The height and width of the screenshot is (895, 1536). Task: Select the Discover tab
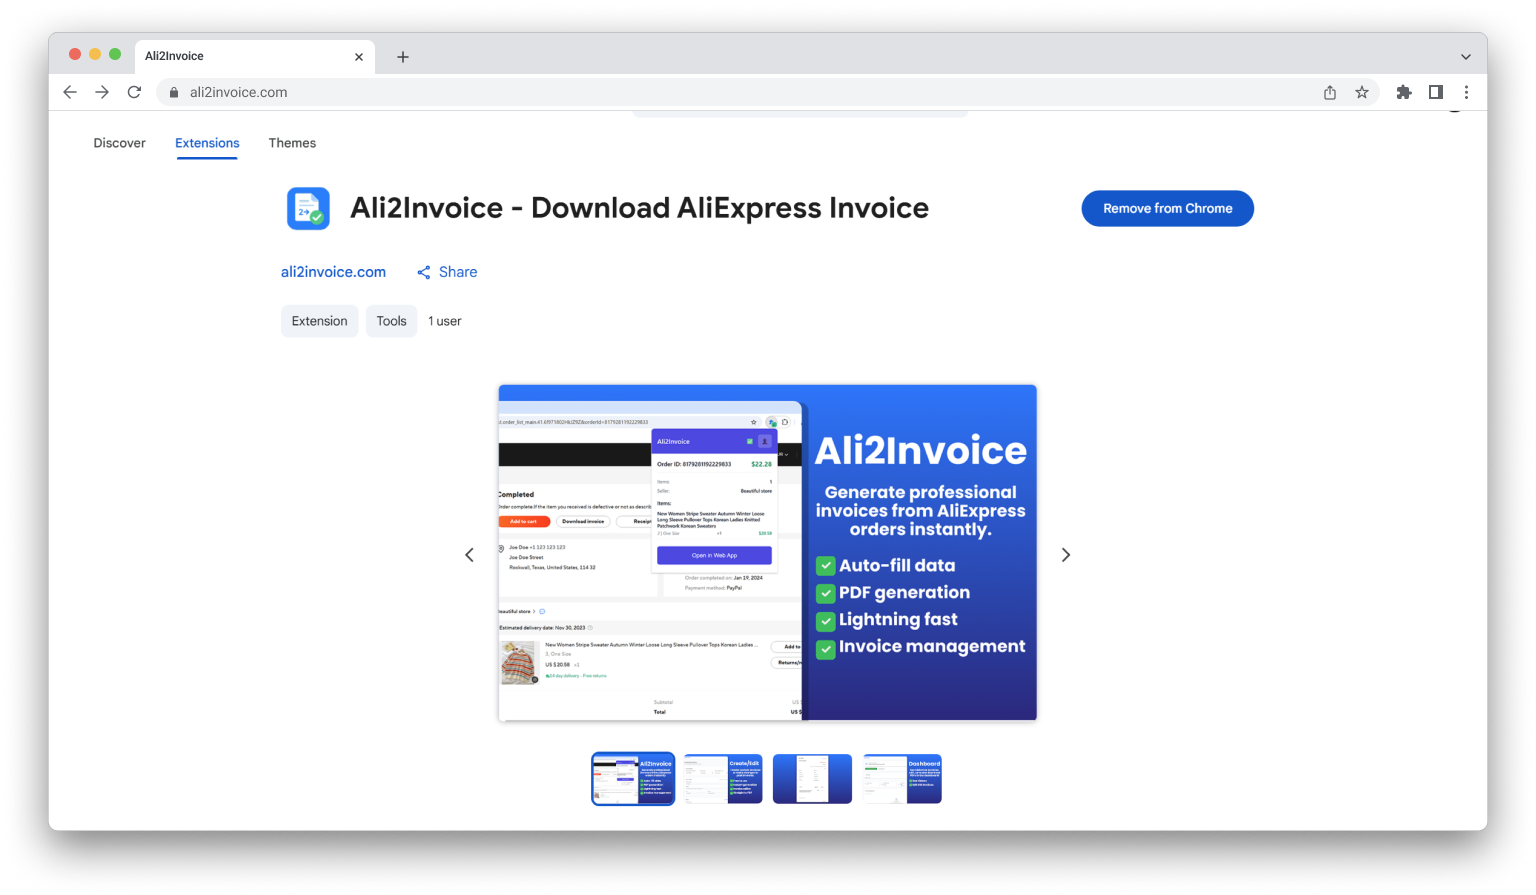[119, 143]
